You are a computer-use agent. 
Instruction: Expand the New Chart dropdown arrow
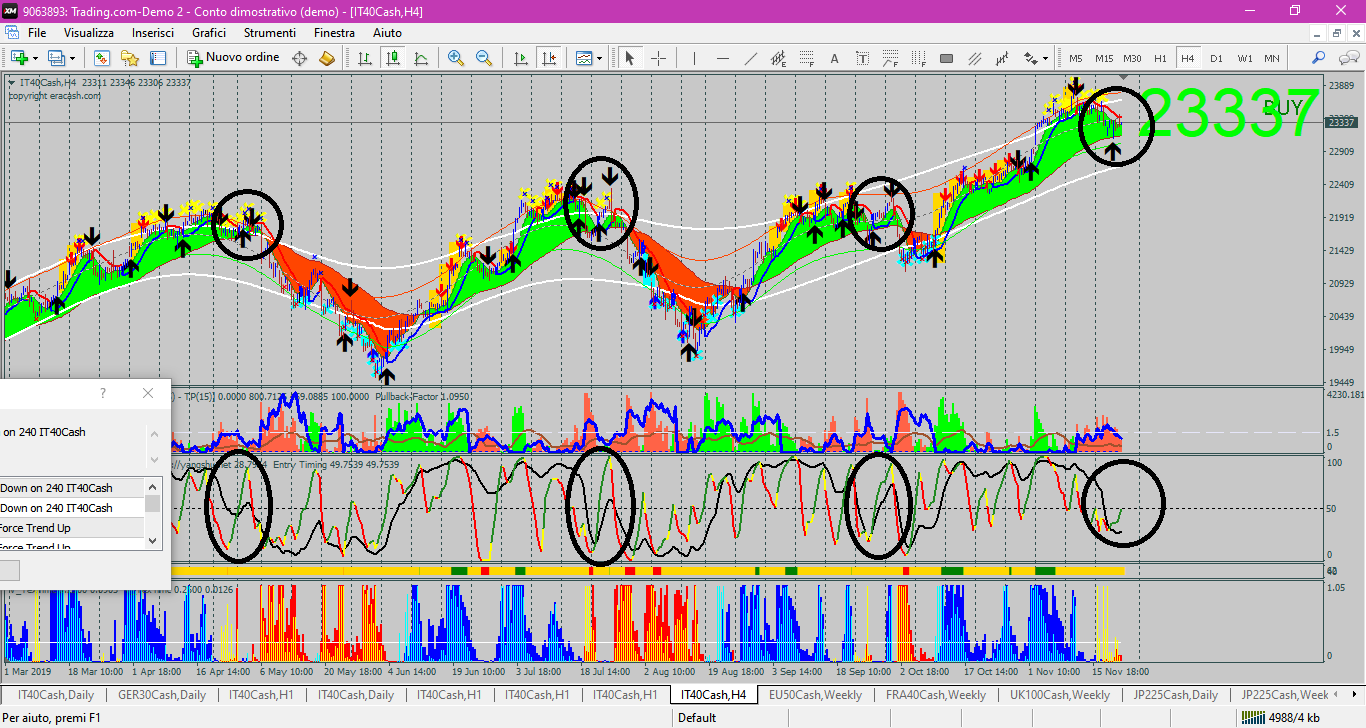(x=35, y=58)
